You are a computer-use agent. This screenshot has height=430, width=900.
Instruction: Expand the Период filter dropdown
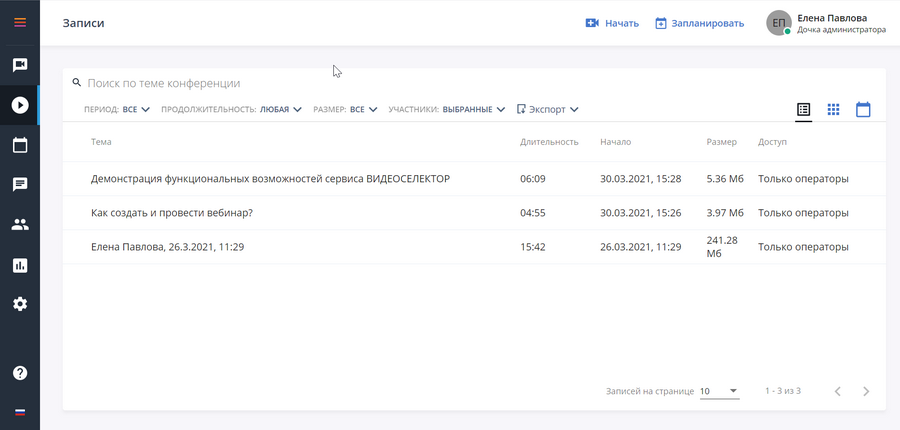tap(117, 109)
